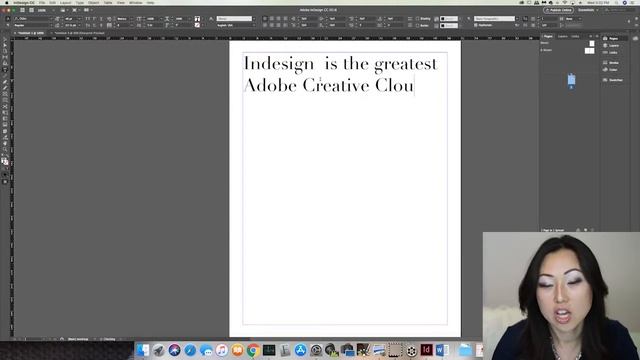Open the character style dropdown
Image resolution: width=640 pixels, height=360 pixels.
click(x=254, y=19)
